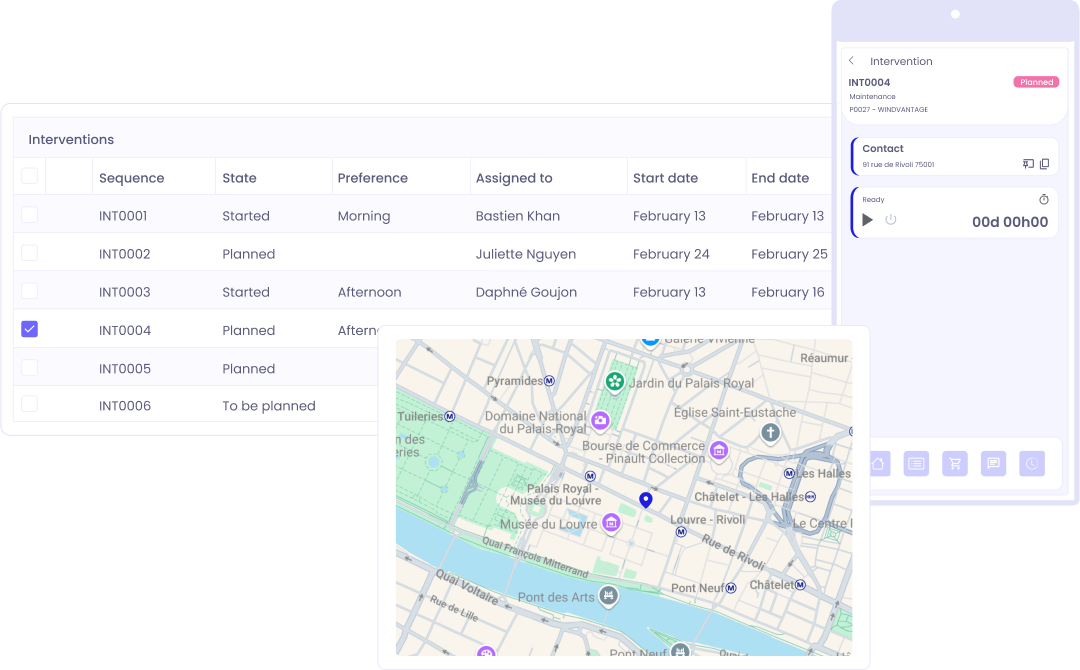
Task: Copy the contact address with the copy icon
Action: coord(1044,164)
